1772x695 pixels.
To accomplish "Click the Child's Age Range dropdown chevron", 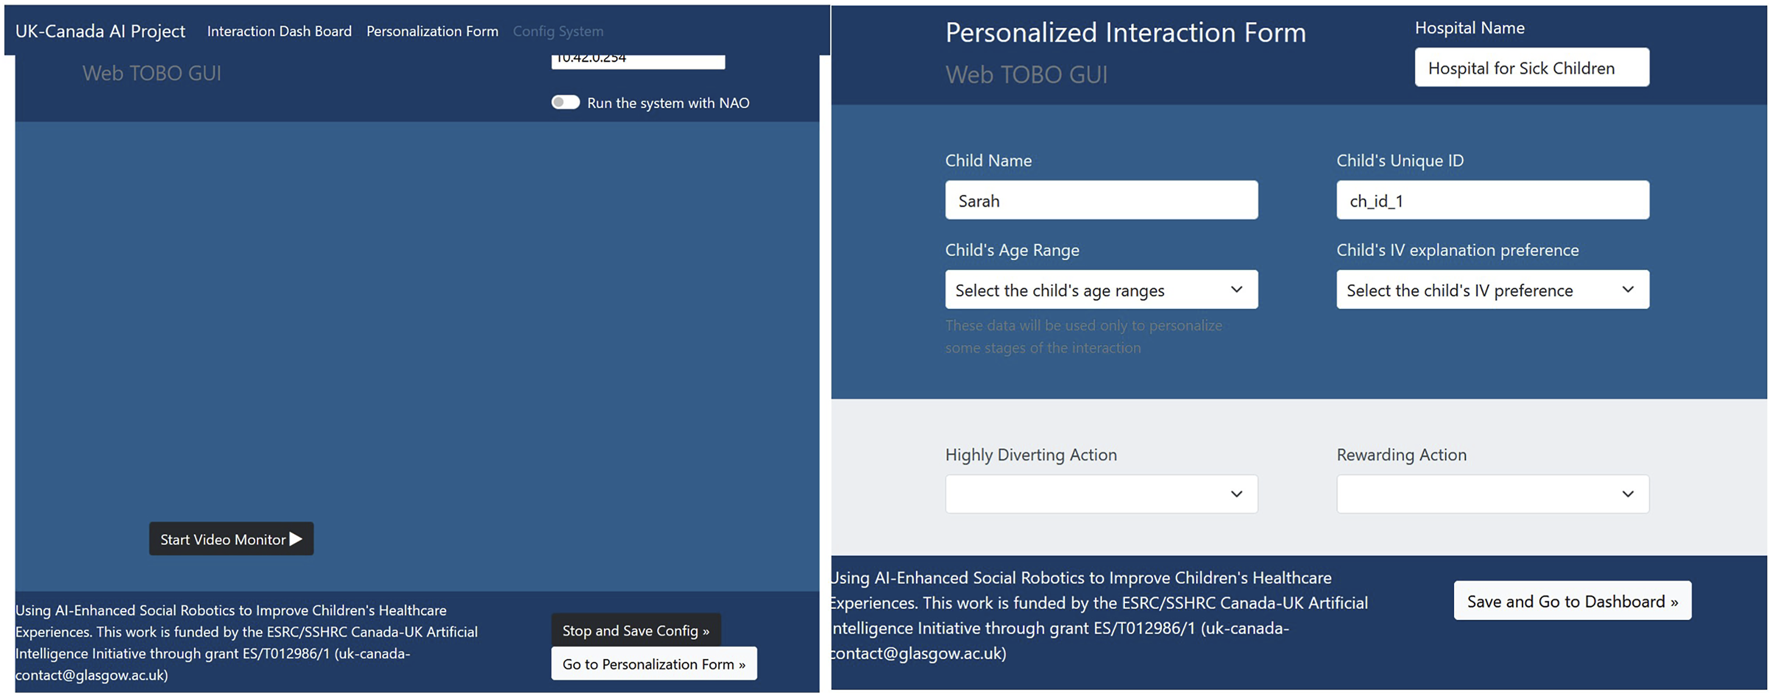I will (x=1237, y=289).
